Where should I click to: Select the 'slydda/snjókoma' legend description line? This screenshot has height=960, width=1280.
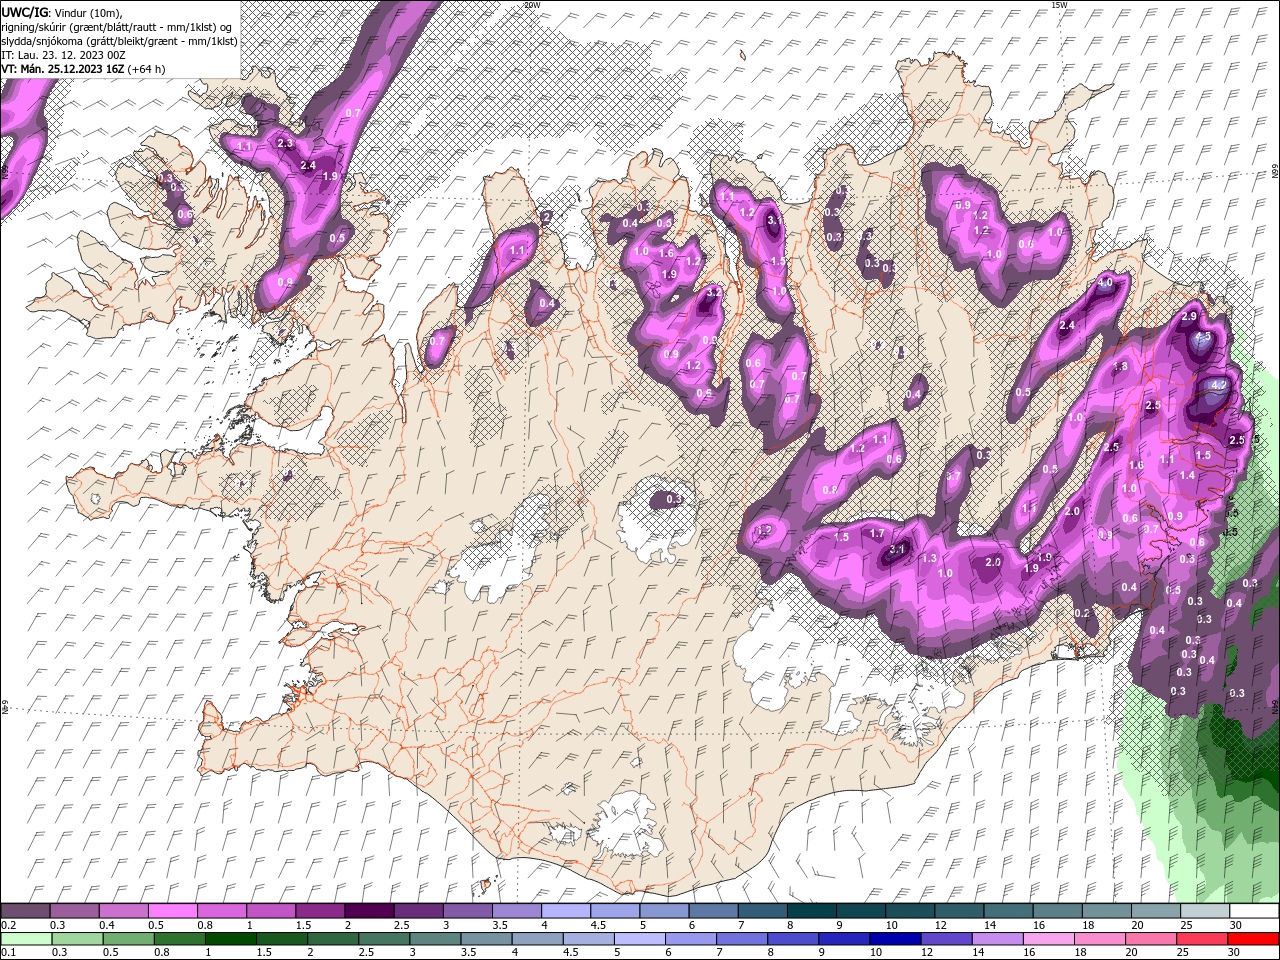[119, 41]
